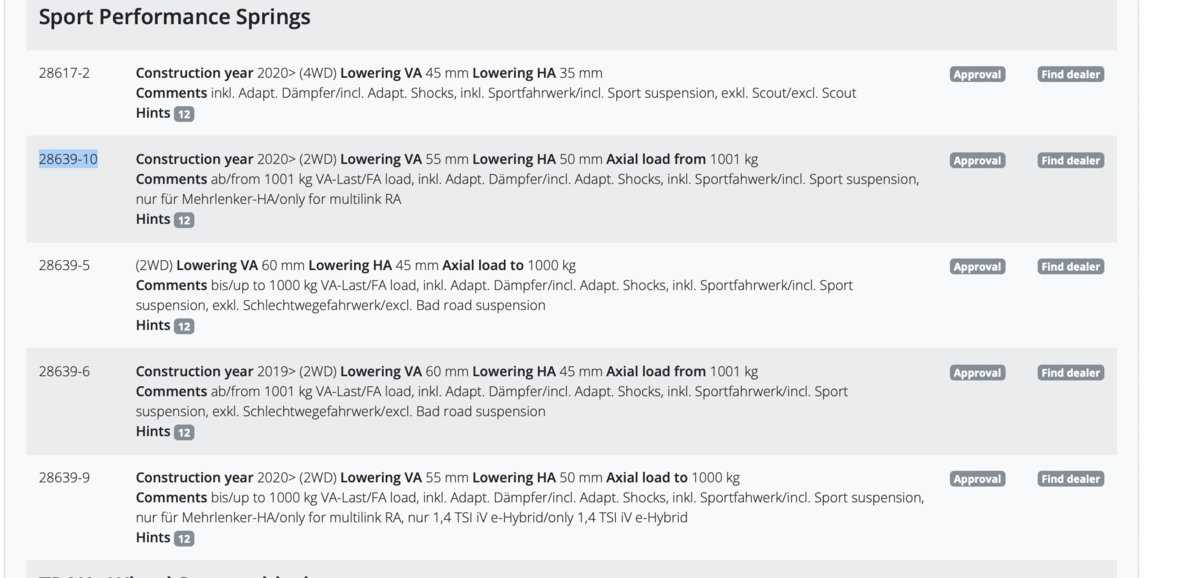Click Find dealer for 28639-10
This screenshot has width=1200, height=578.
click(1070, 160)
